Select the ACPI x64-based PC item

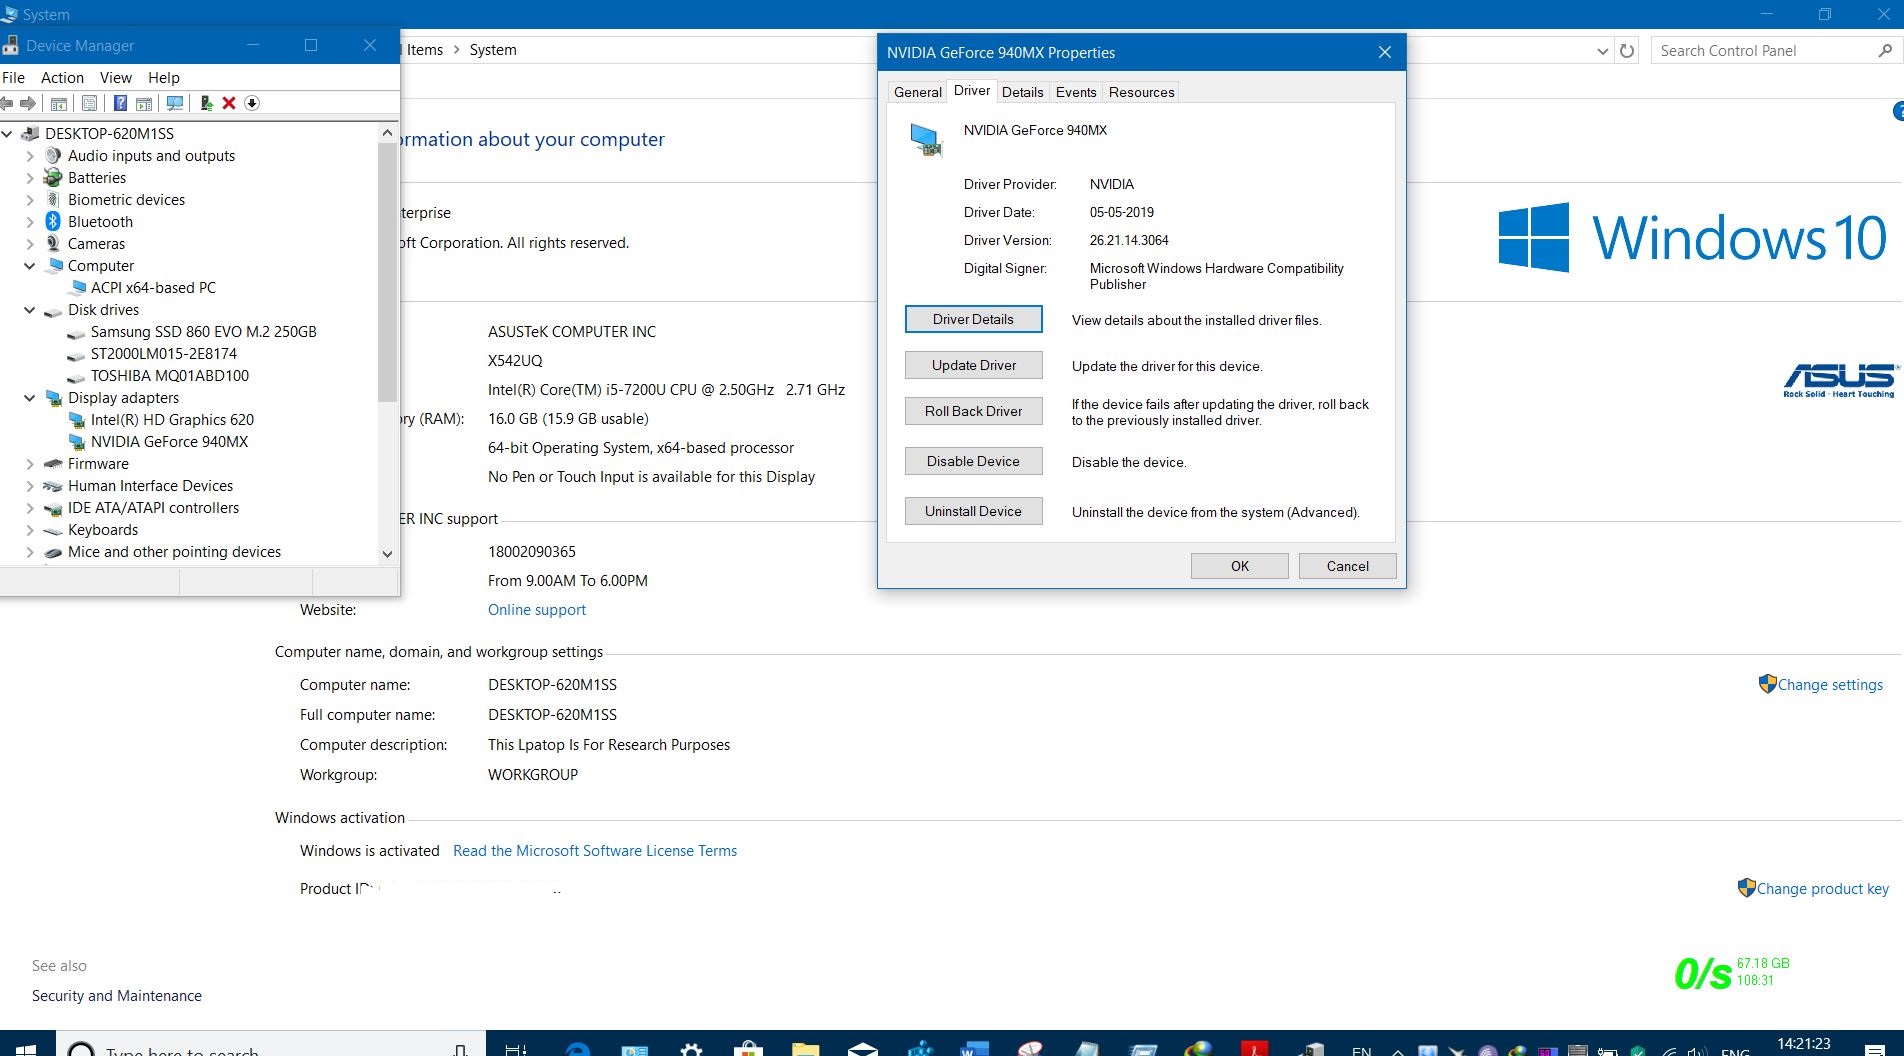tap(153, 288)
